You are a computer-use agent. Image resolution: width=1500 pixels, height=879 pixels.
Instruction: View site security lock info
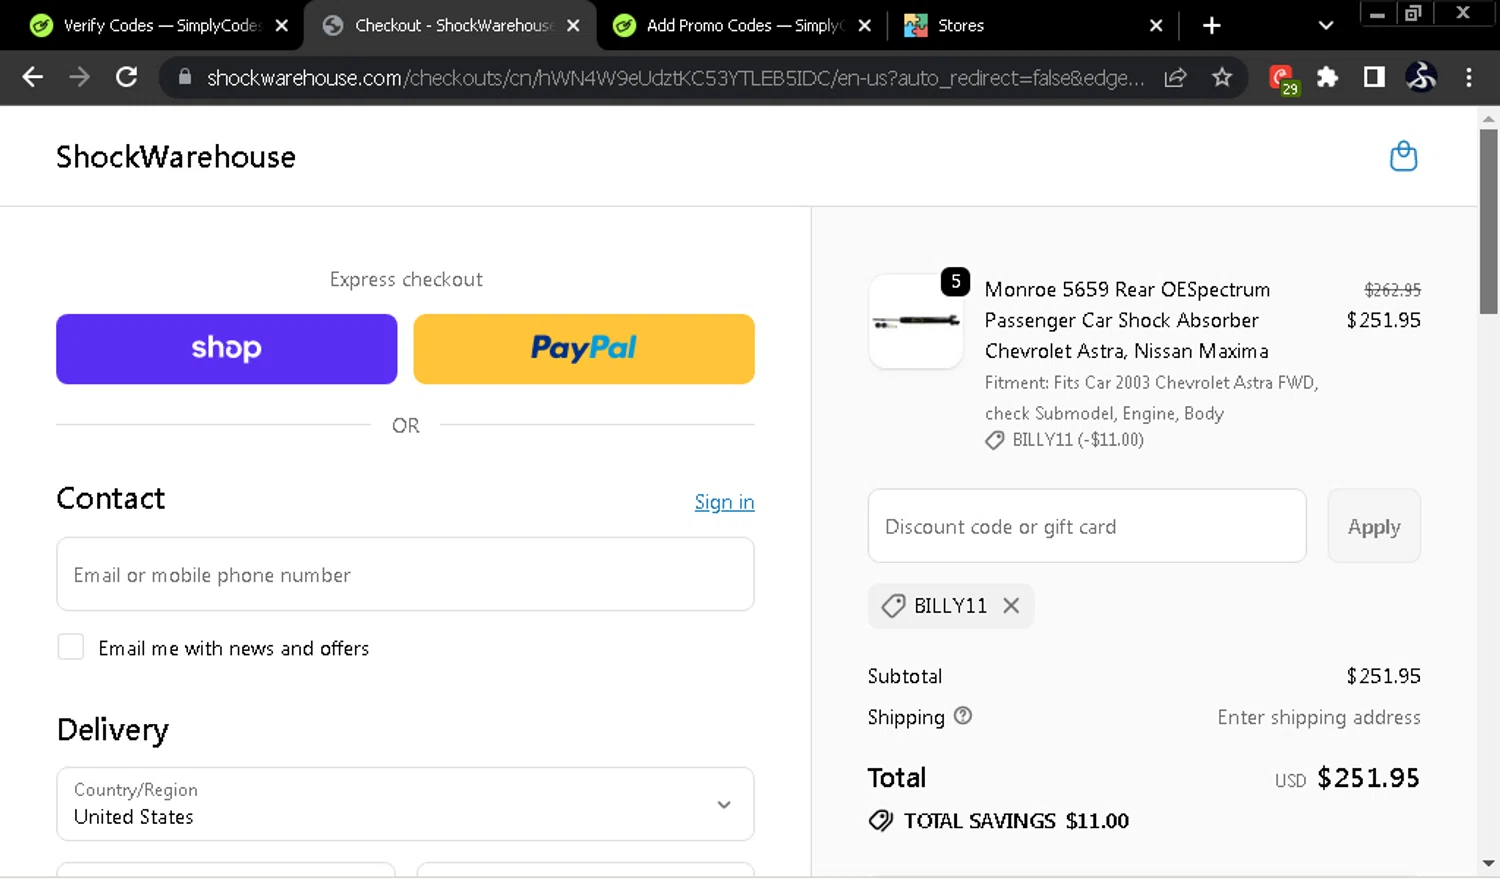185,77
